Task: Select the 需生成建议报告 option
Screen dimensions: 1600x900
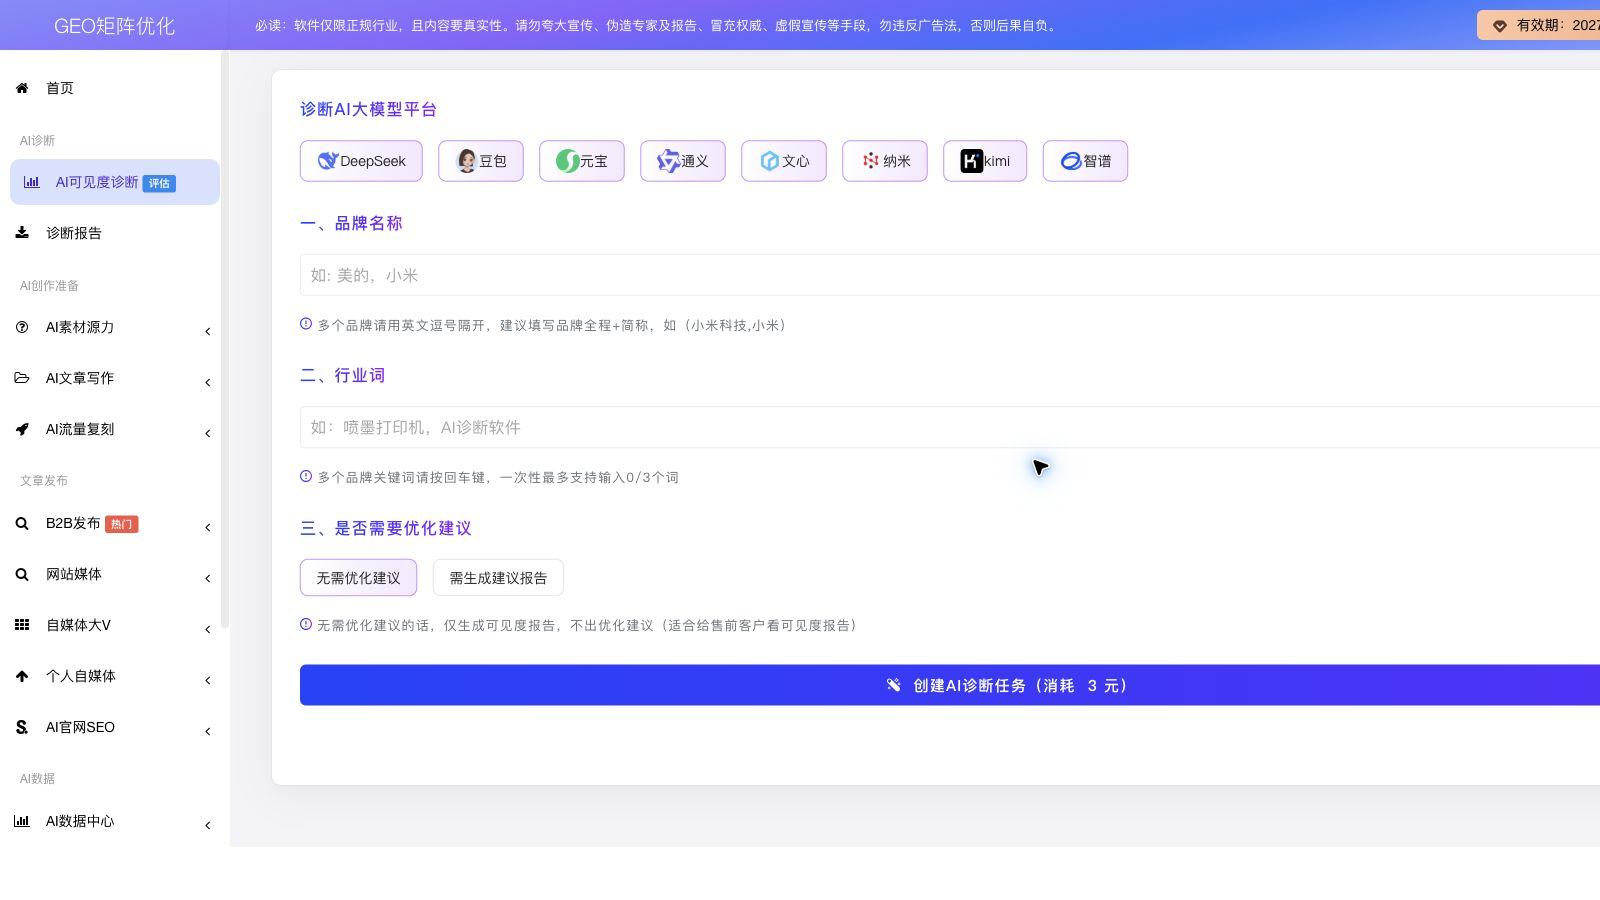Action: pyautogui.click(x=498, y=578)
